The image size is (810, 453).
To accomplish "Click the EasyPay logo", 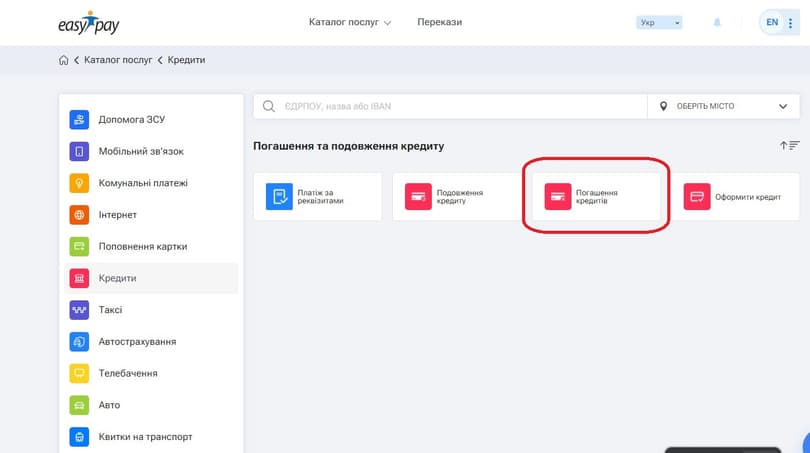I will click(91, 22).
